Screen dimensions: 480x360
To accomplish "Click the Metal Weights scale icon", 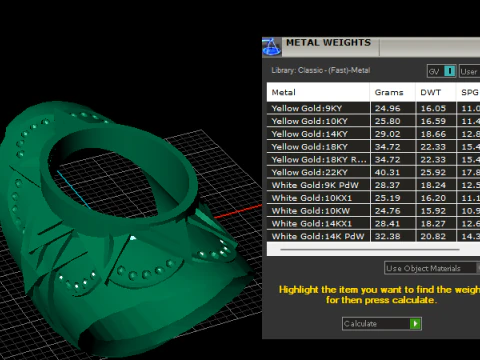I will click(x=271, y=47).
